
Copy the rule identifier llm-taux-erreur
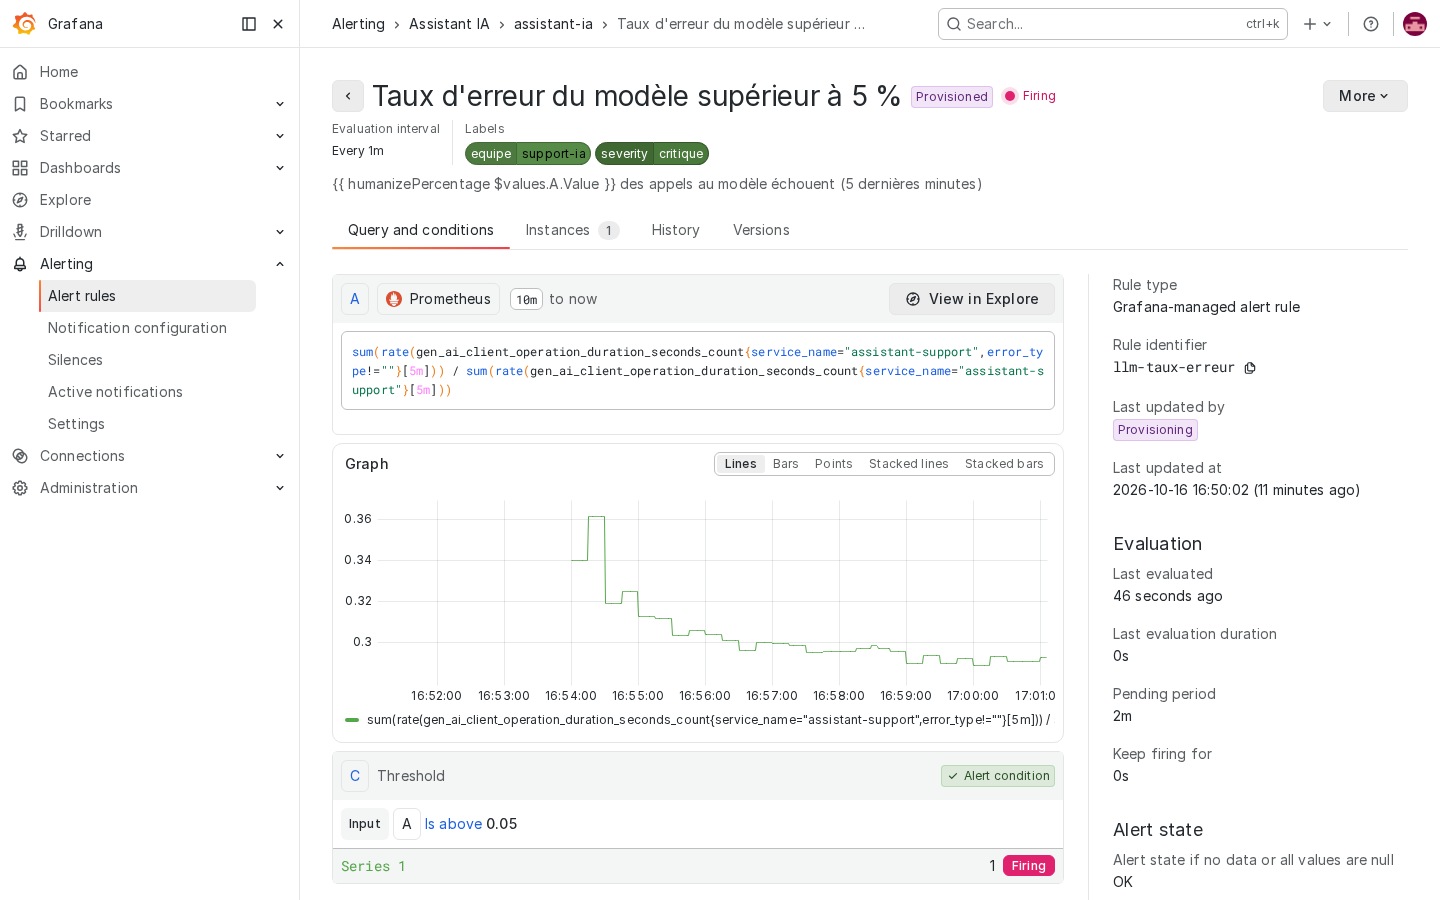1250,368
